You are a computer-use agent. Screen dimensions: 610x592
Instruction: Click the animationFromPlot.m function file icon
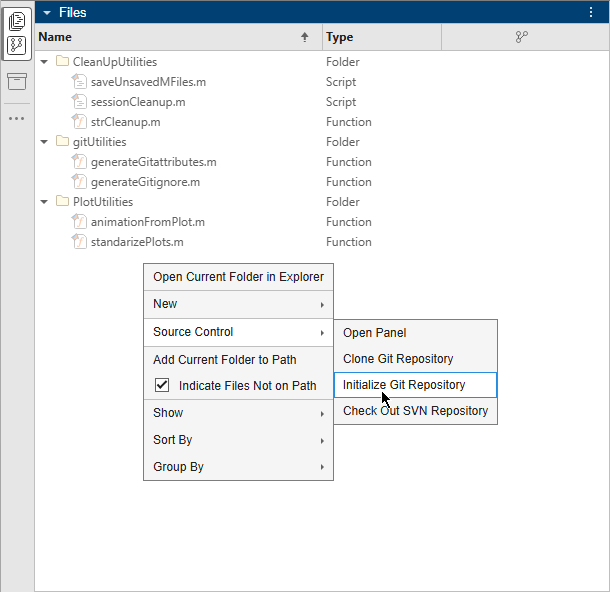click(79, 221)
